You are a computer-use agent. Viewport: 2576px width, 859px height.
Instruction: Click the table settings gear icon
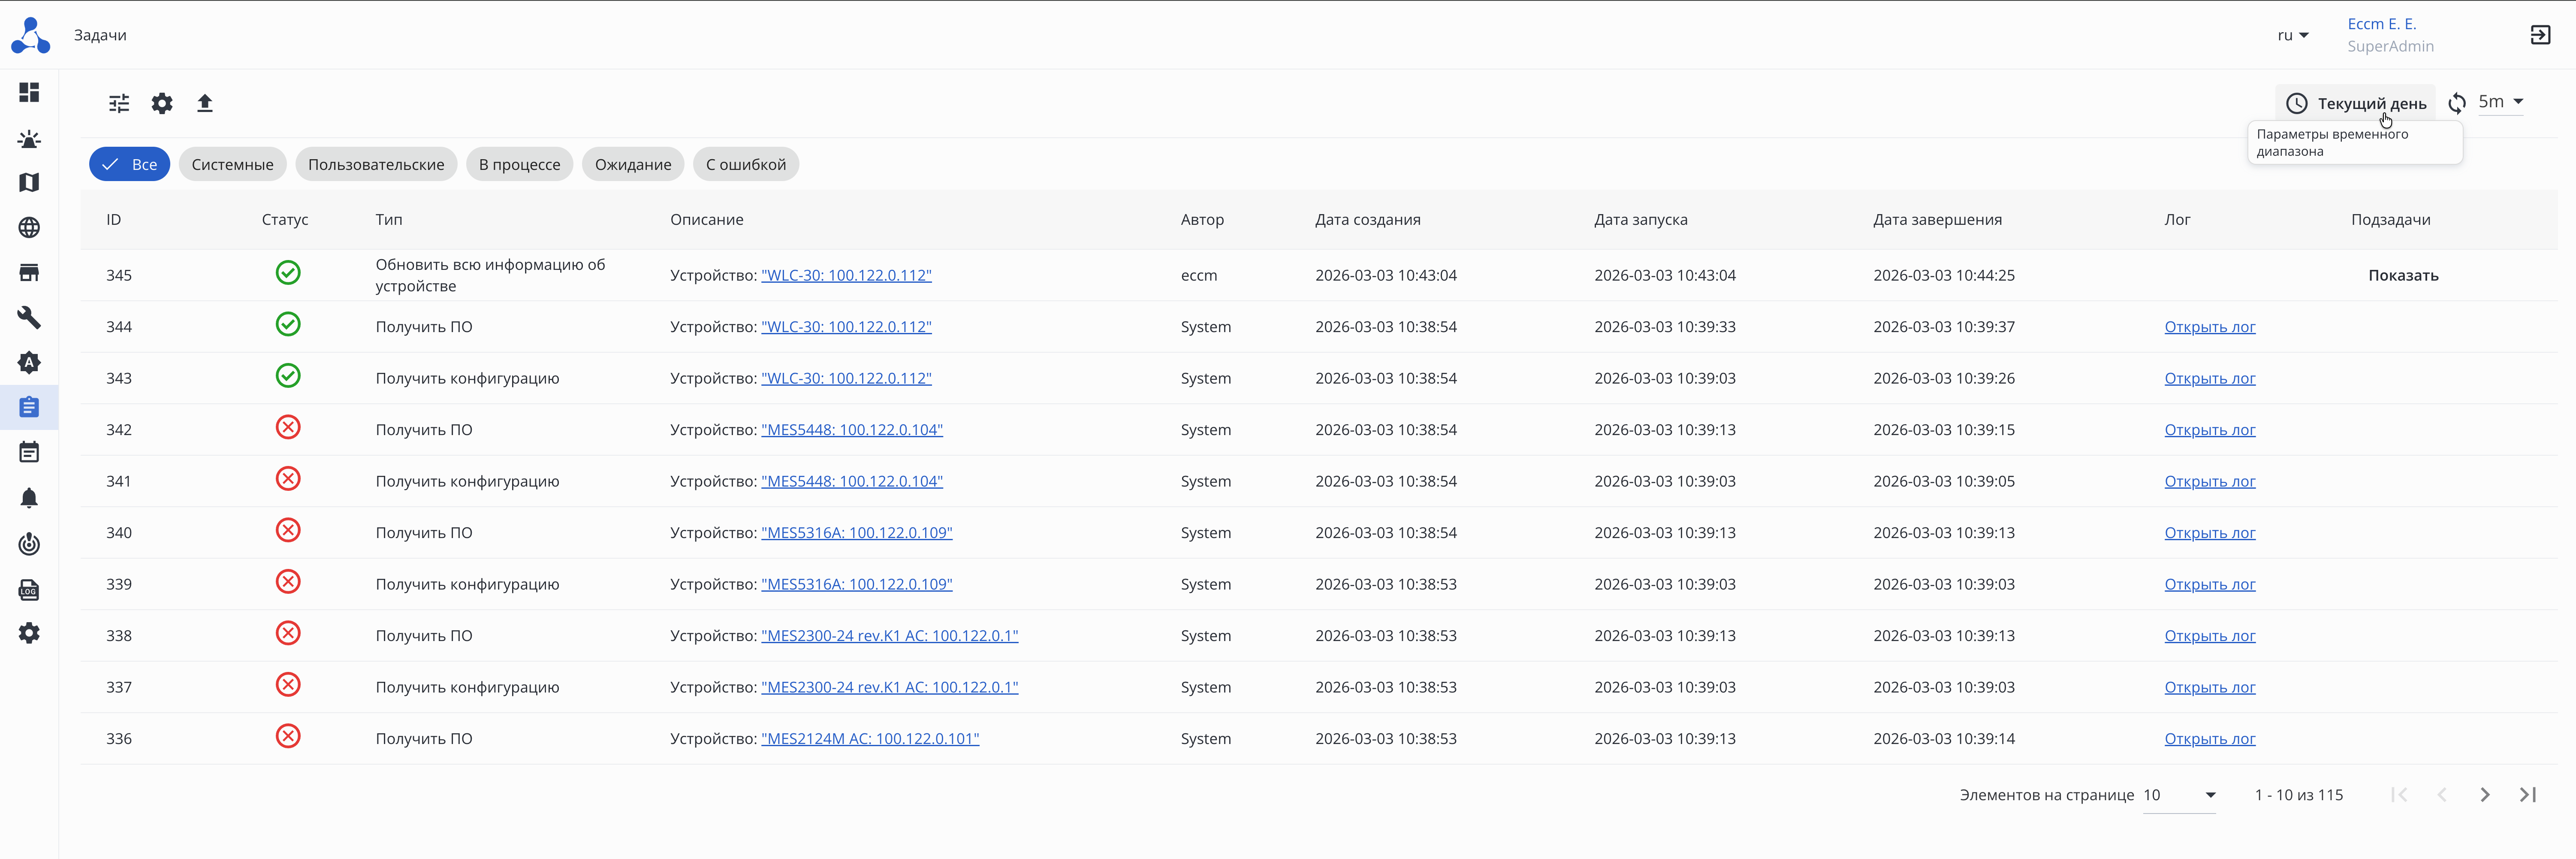[x=162, y=103]
